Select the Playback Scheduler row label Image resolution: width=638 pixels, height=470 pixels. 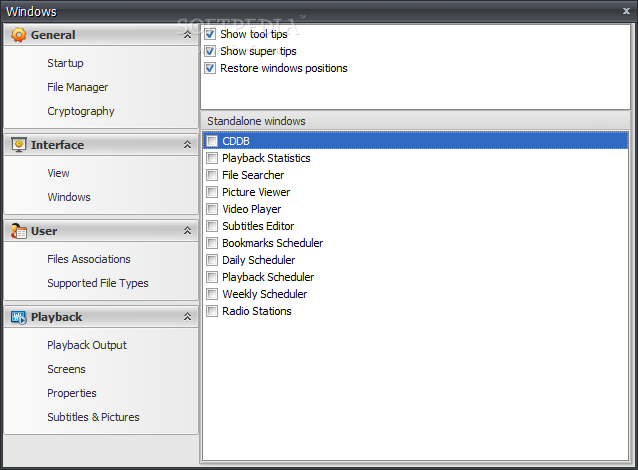[x=268, y=278]
